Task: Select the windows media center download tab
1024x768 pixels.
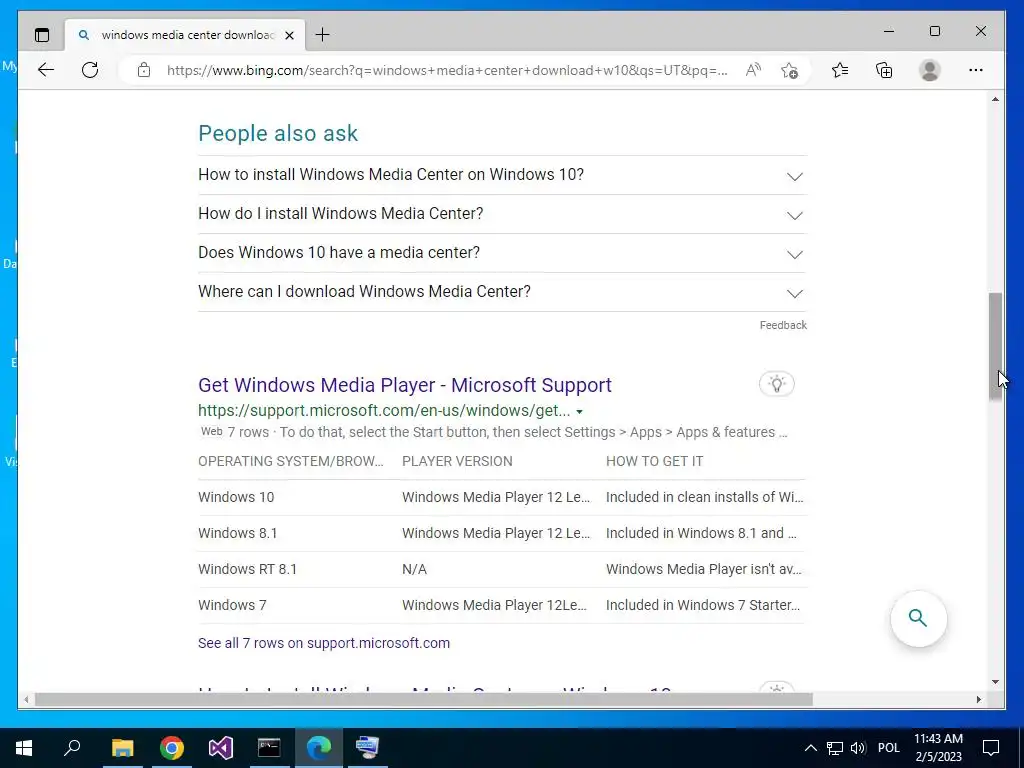Action: [185, 35]
